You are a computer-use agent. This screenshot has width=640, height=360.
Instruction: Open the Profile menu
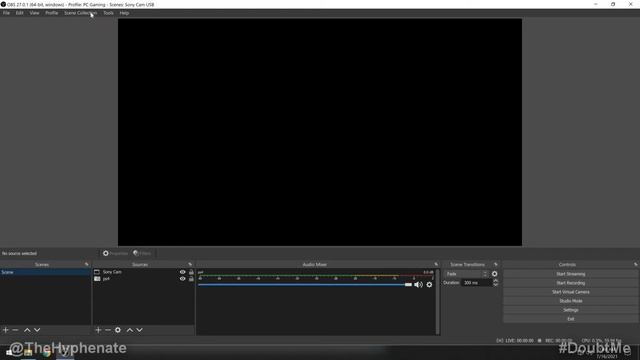pos(51,13)
